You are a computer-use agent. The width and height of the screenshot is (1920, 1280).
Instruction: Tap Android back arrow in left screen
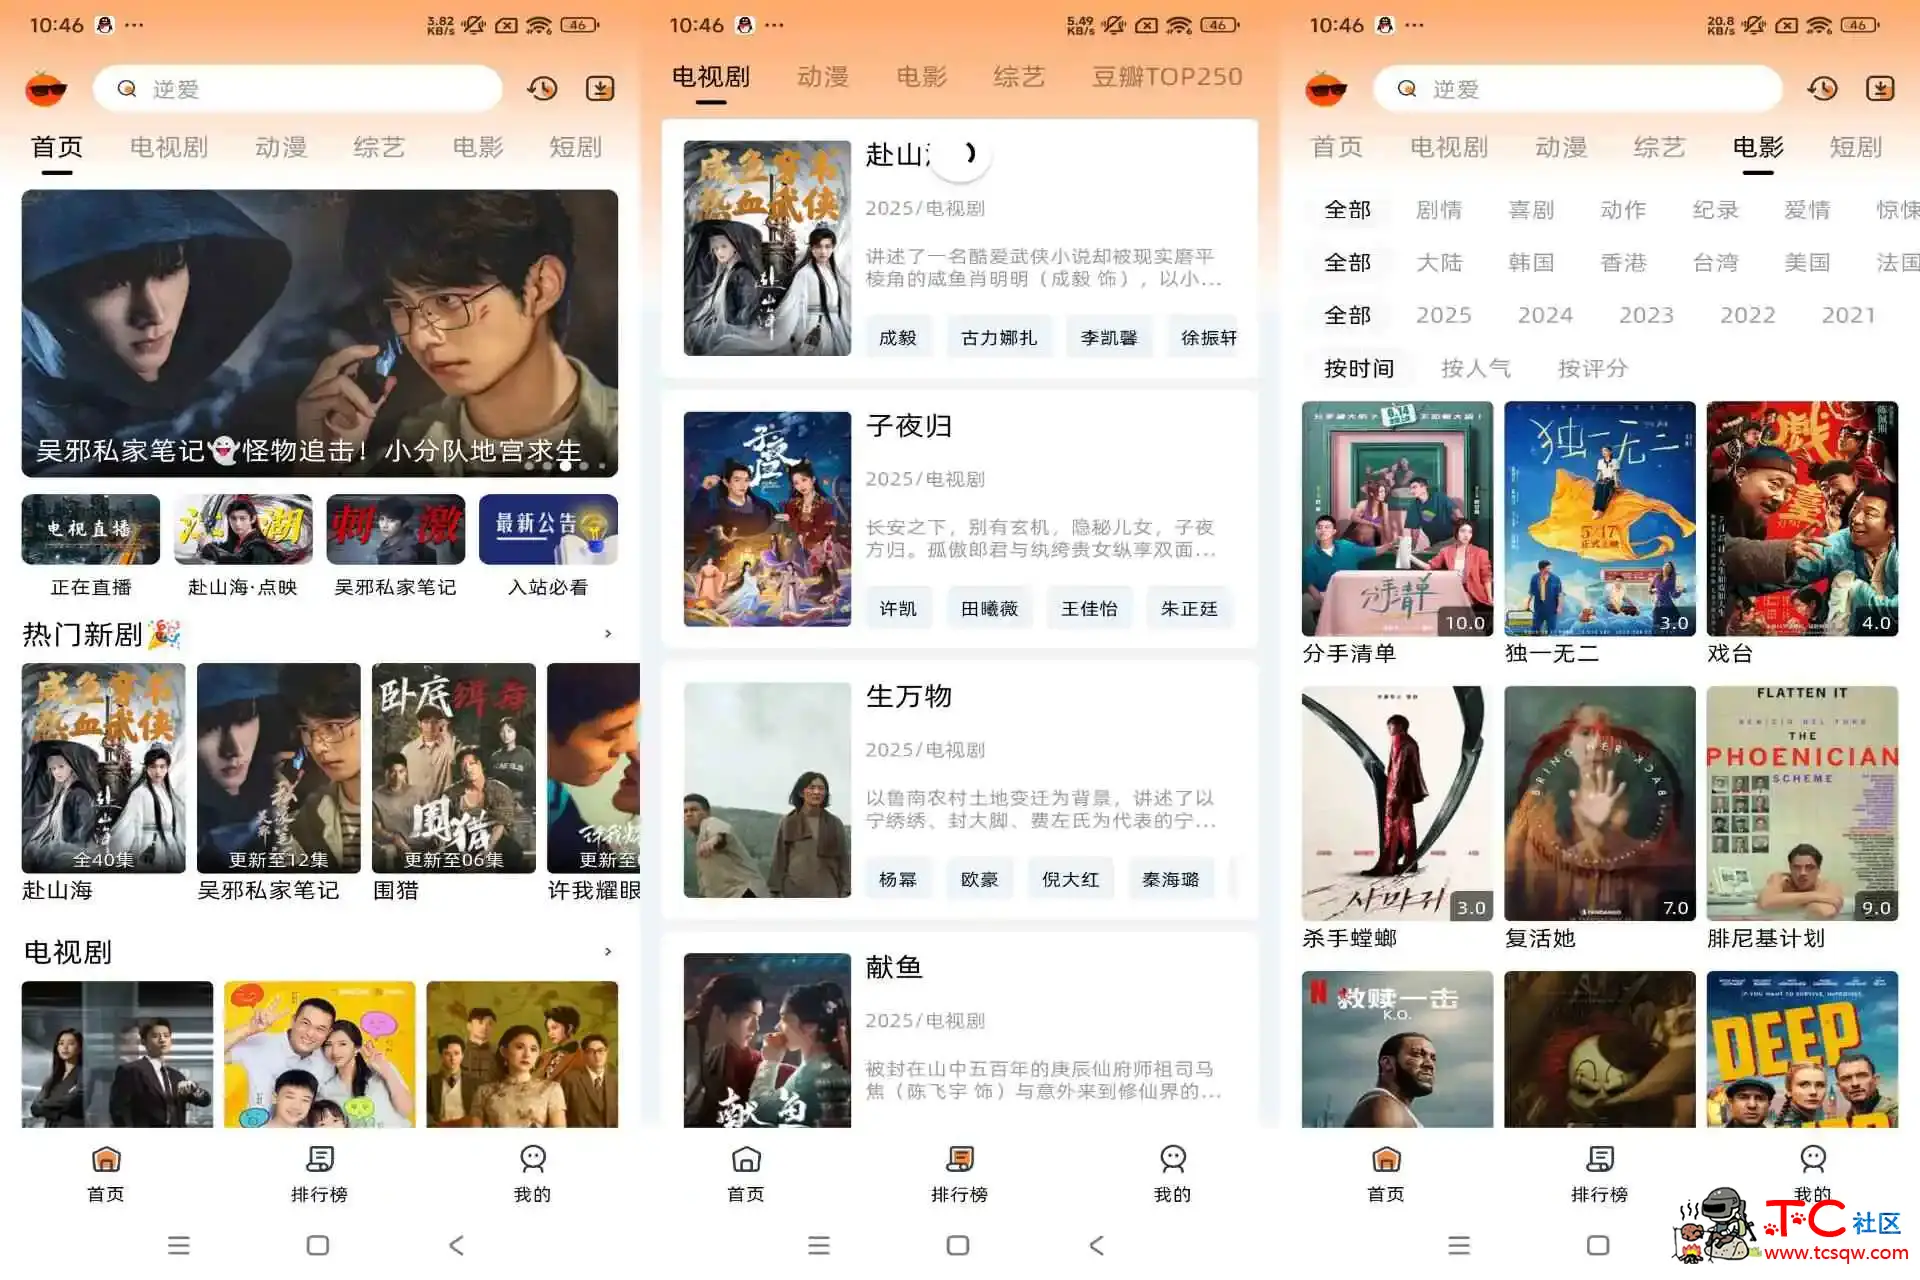(x=457, y=1245)
